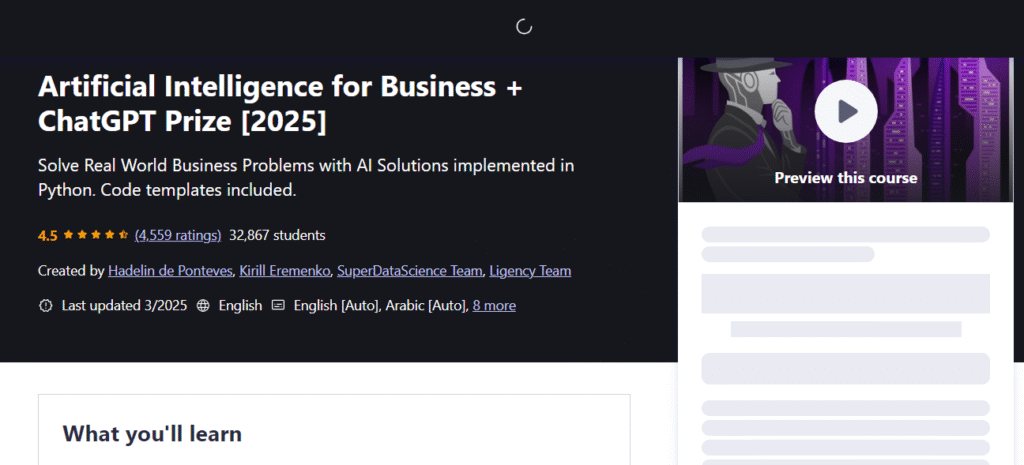The height and width of the screenshot is (465, 1024).
Task: Click the course subtitle description text
Action: click(306, 178)
